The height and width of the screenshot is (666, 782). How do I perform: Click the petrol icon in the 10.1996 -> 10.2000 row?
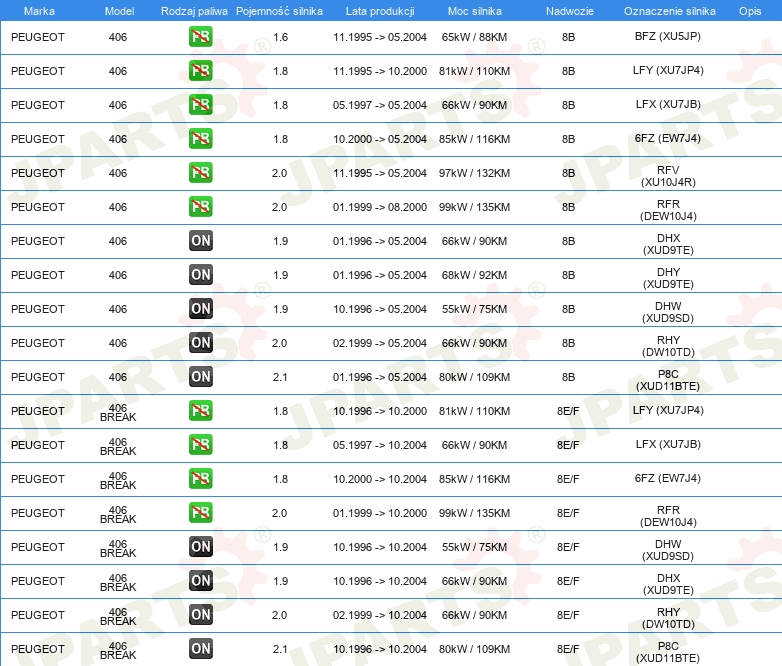tap(200, 411)
